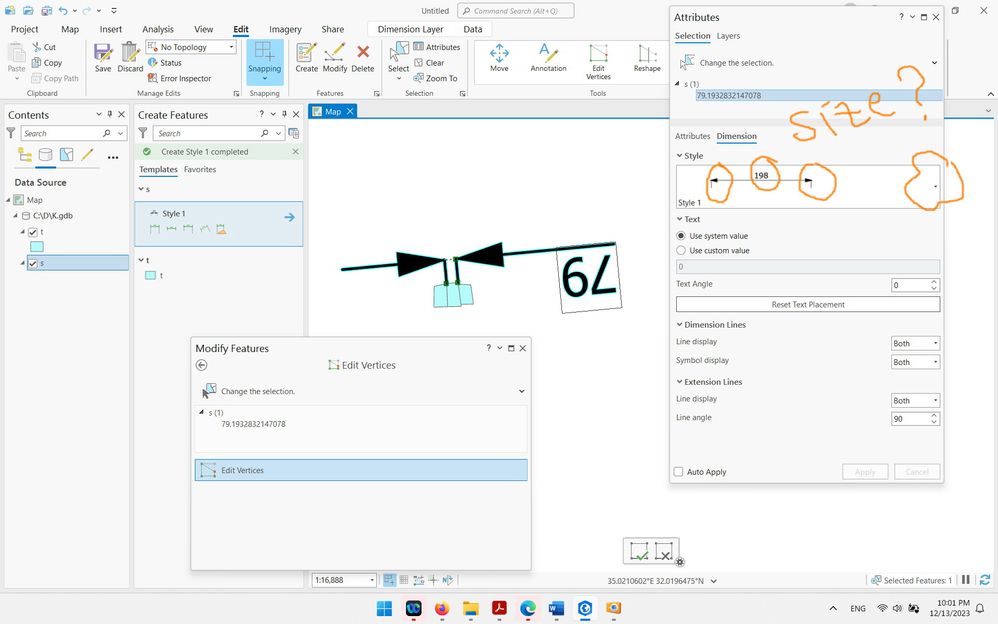This screenshot has height=624, width=998.
Task: Click the cyan t template swatch
Action: pyautogui.click(x=150, y=276)
